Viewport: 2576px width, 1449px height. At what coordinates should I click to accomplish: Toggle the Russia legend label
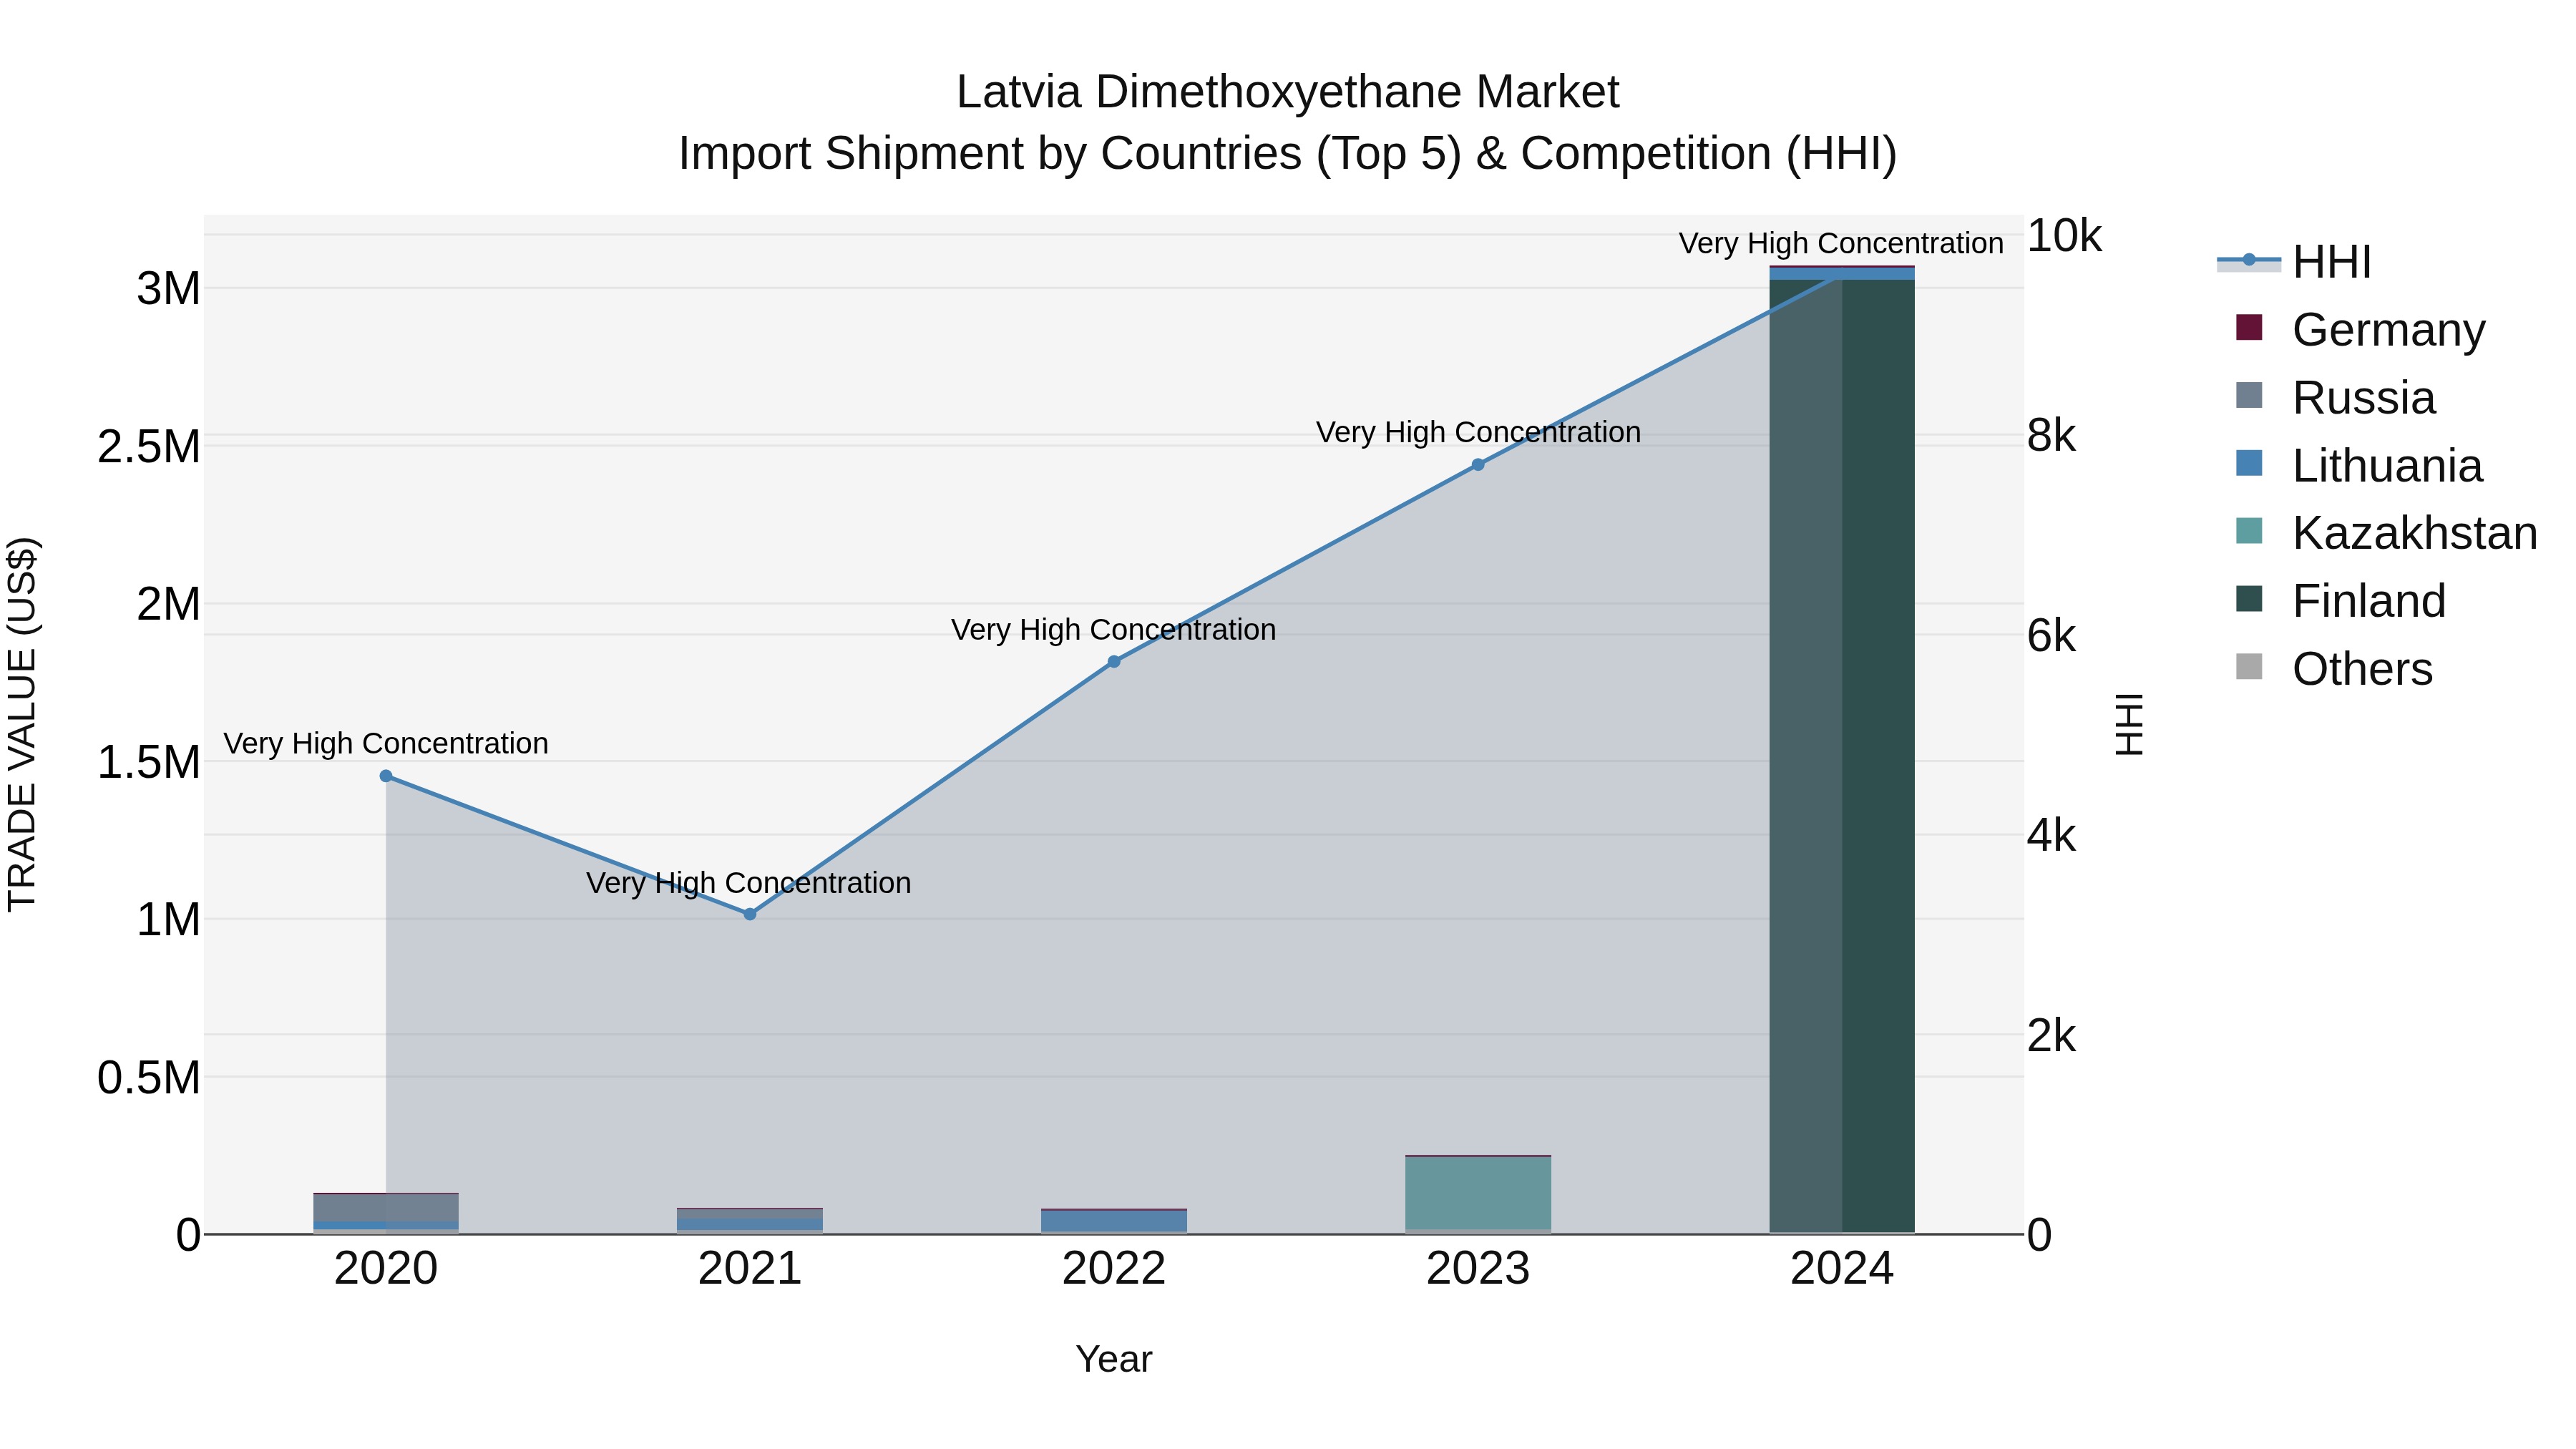point(2364,398)
